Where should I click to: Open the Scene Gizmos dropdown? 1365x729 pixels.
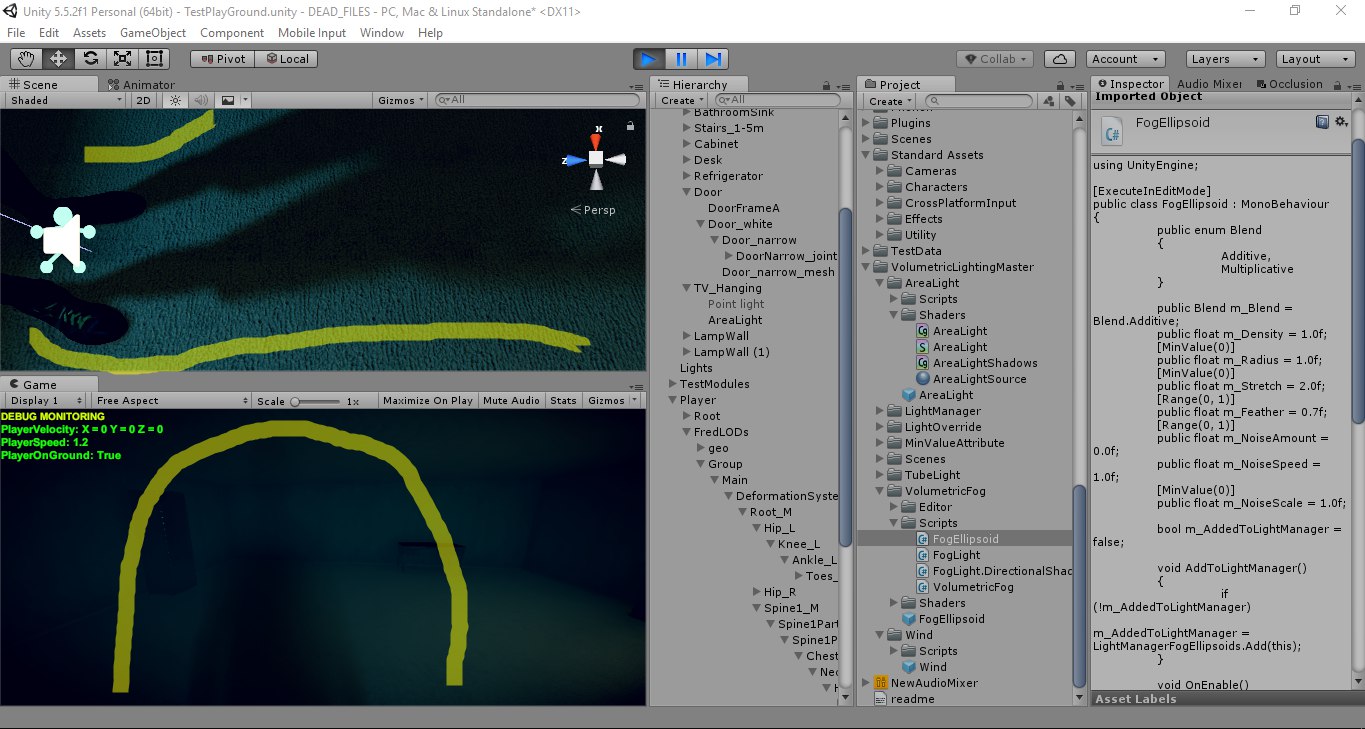(401, 100)
